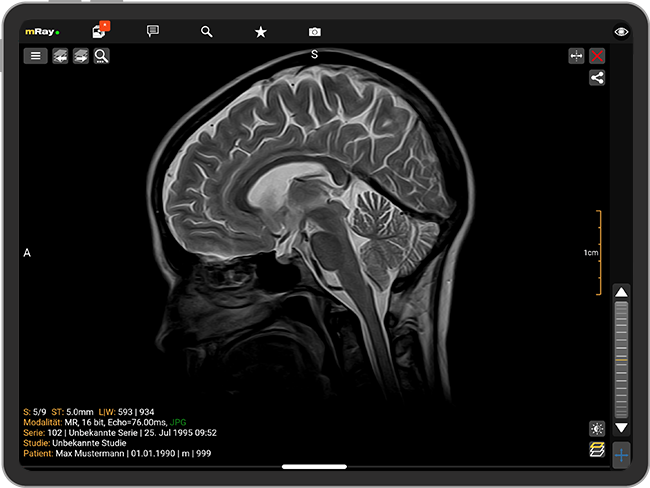Go to the next series
Viewport: 650px width, 488px height.
click(x=81, y=56)
